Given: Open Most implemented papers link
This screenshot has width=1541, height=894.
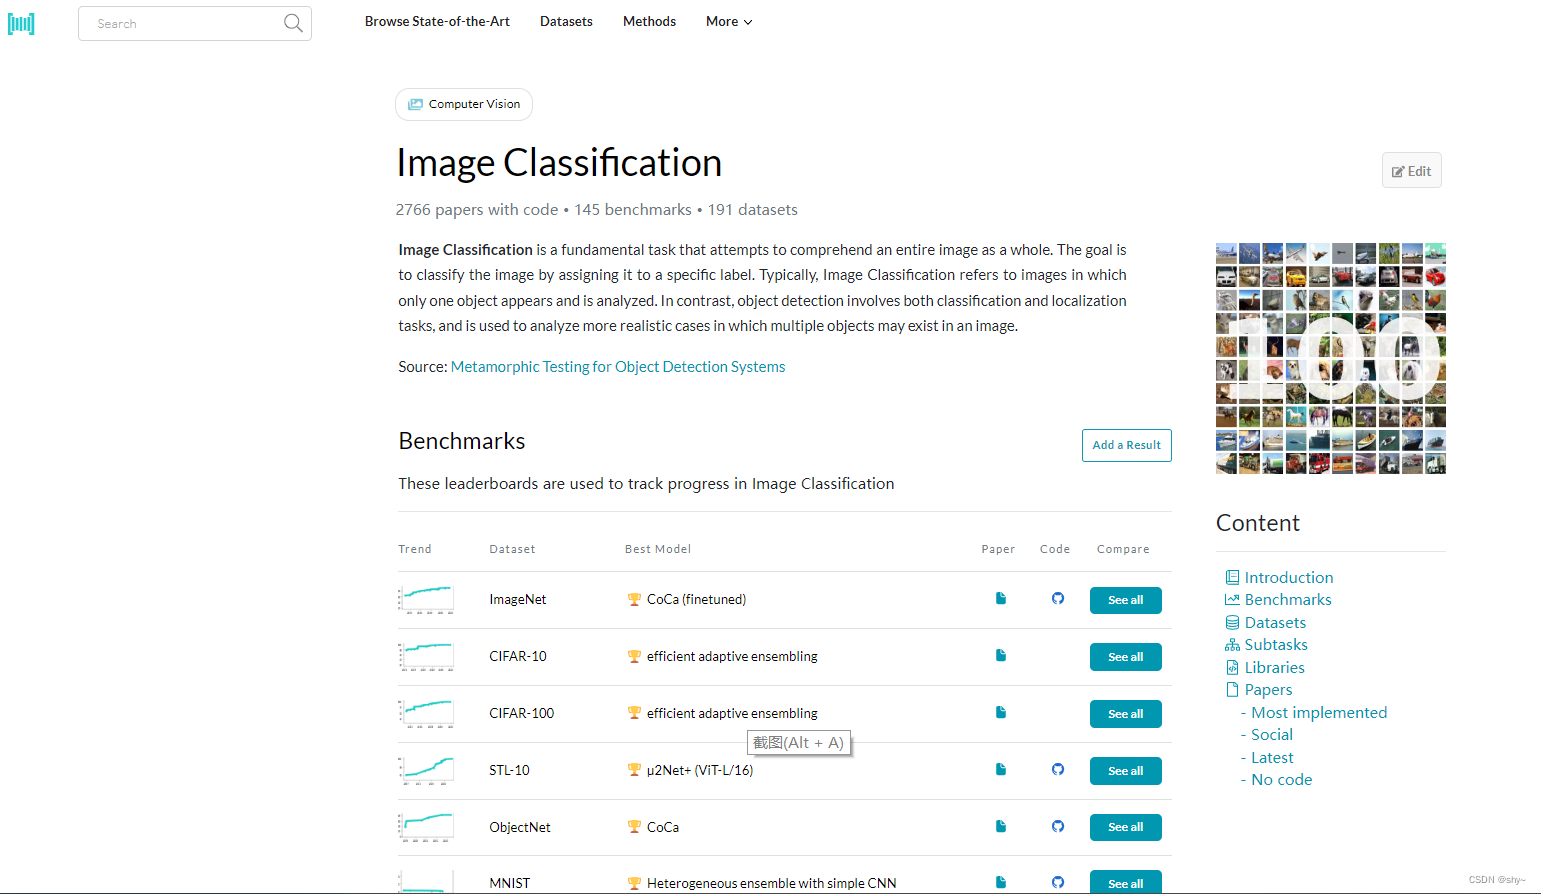Looking at the screenshot, I should 1319,712.
